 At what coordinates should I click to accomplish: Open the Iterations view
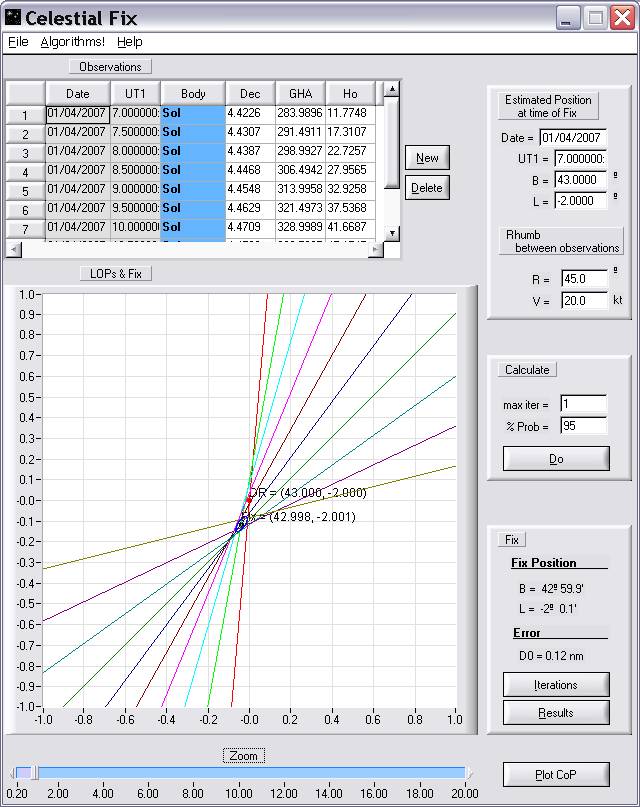(x=556, y=685)
